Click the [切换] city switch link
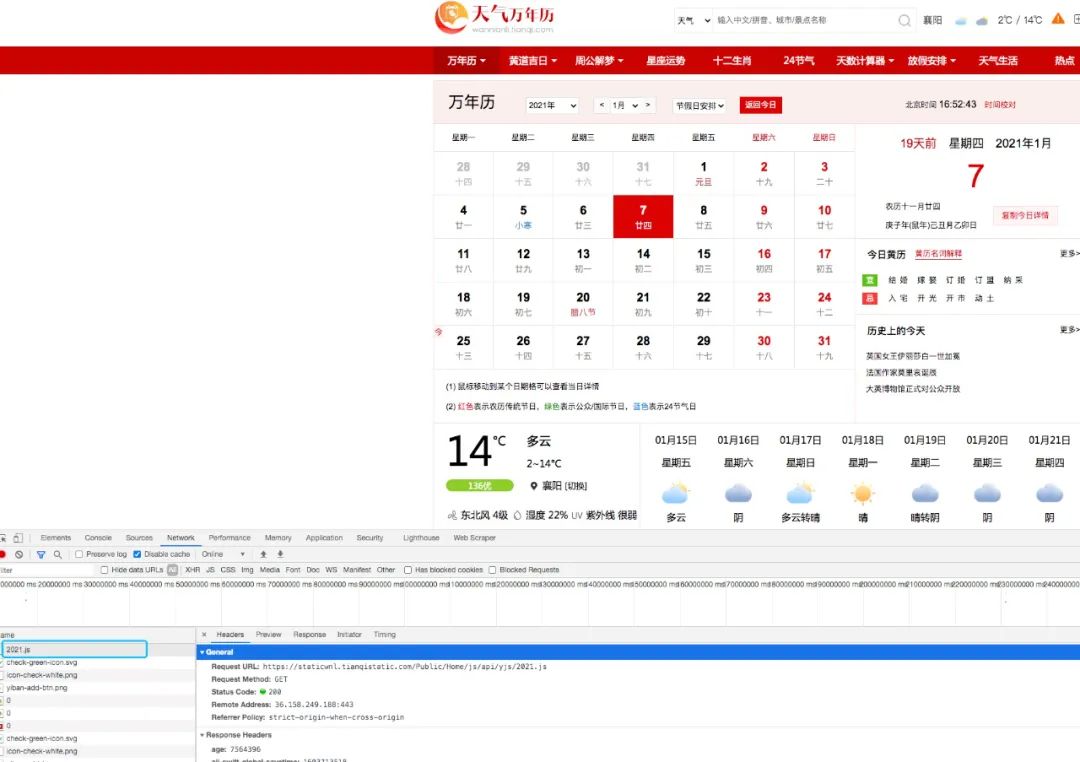The height and width of the screenshot is (762, 1080). [576, 486]
